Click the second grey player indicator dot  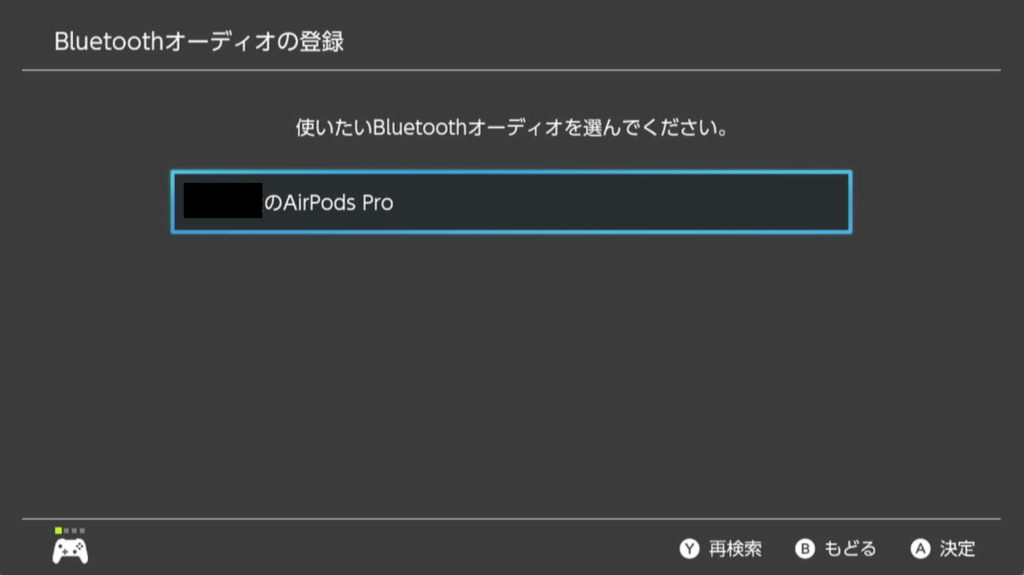point(67,531)
